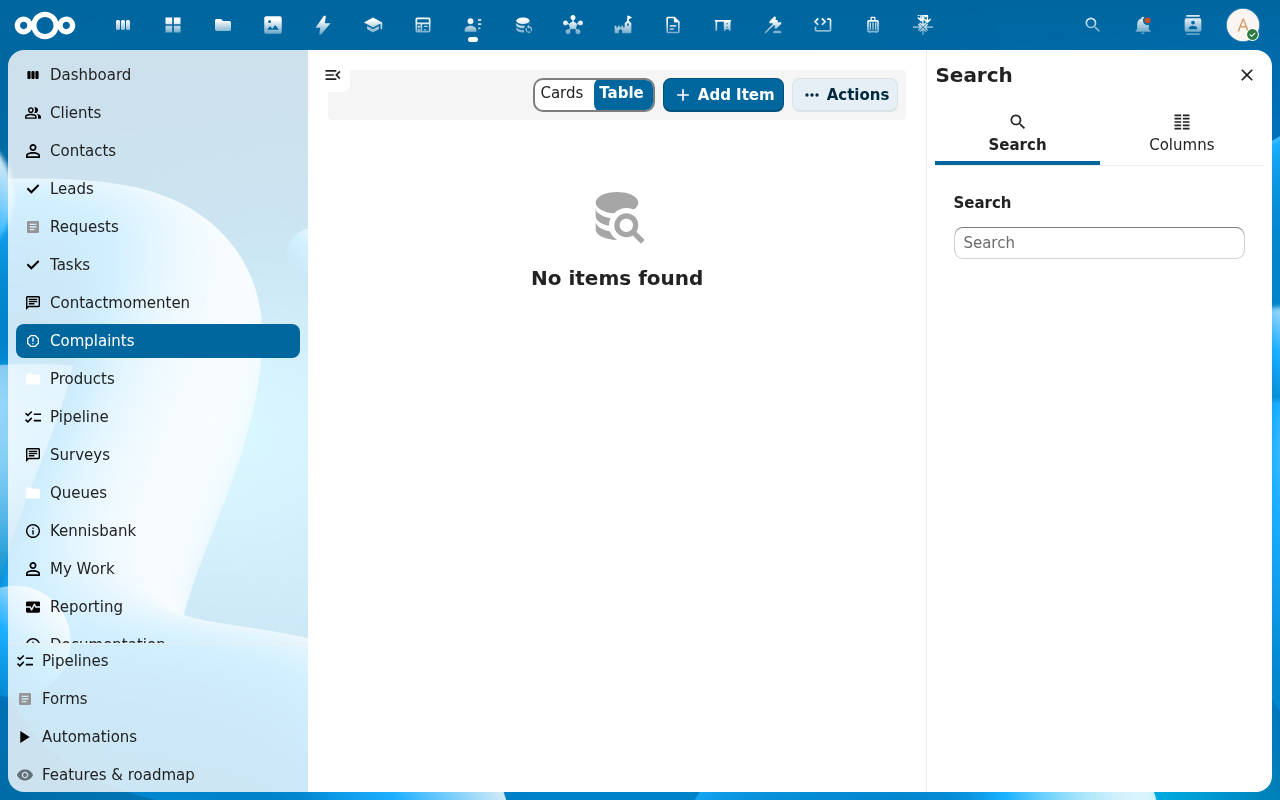The image size is (1280, 800).
Task: Open Clients in the left navigation
Action: coord(158,113)
